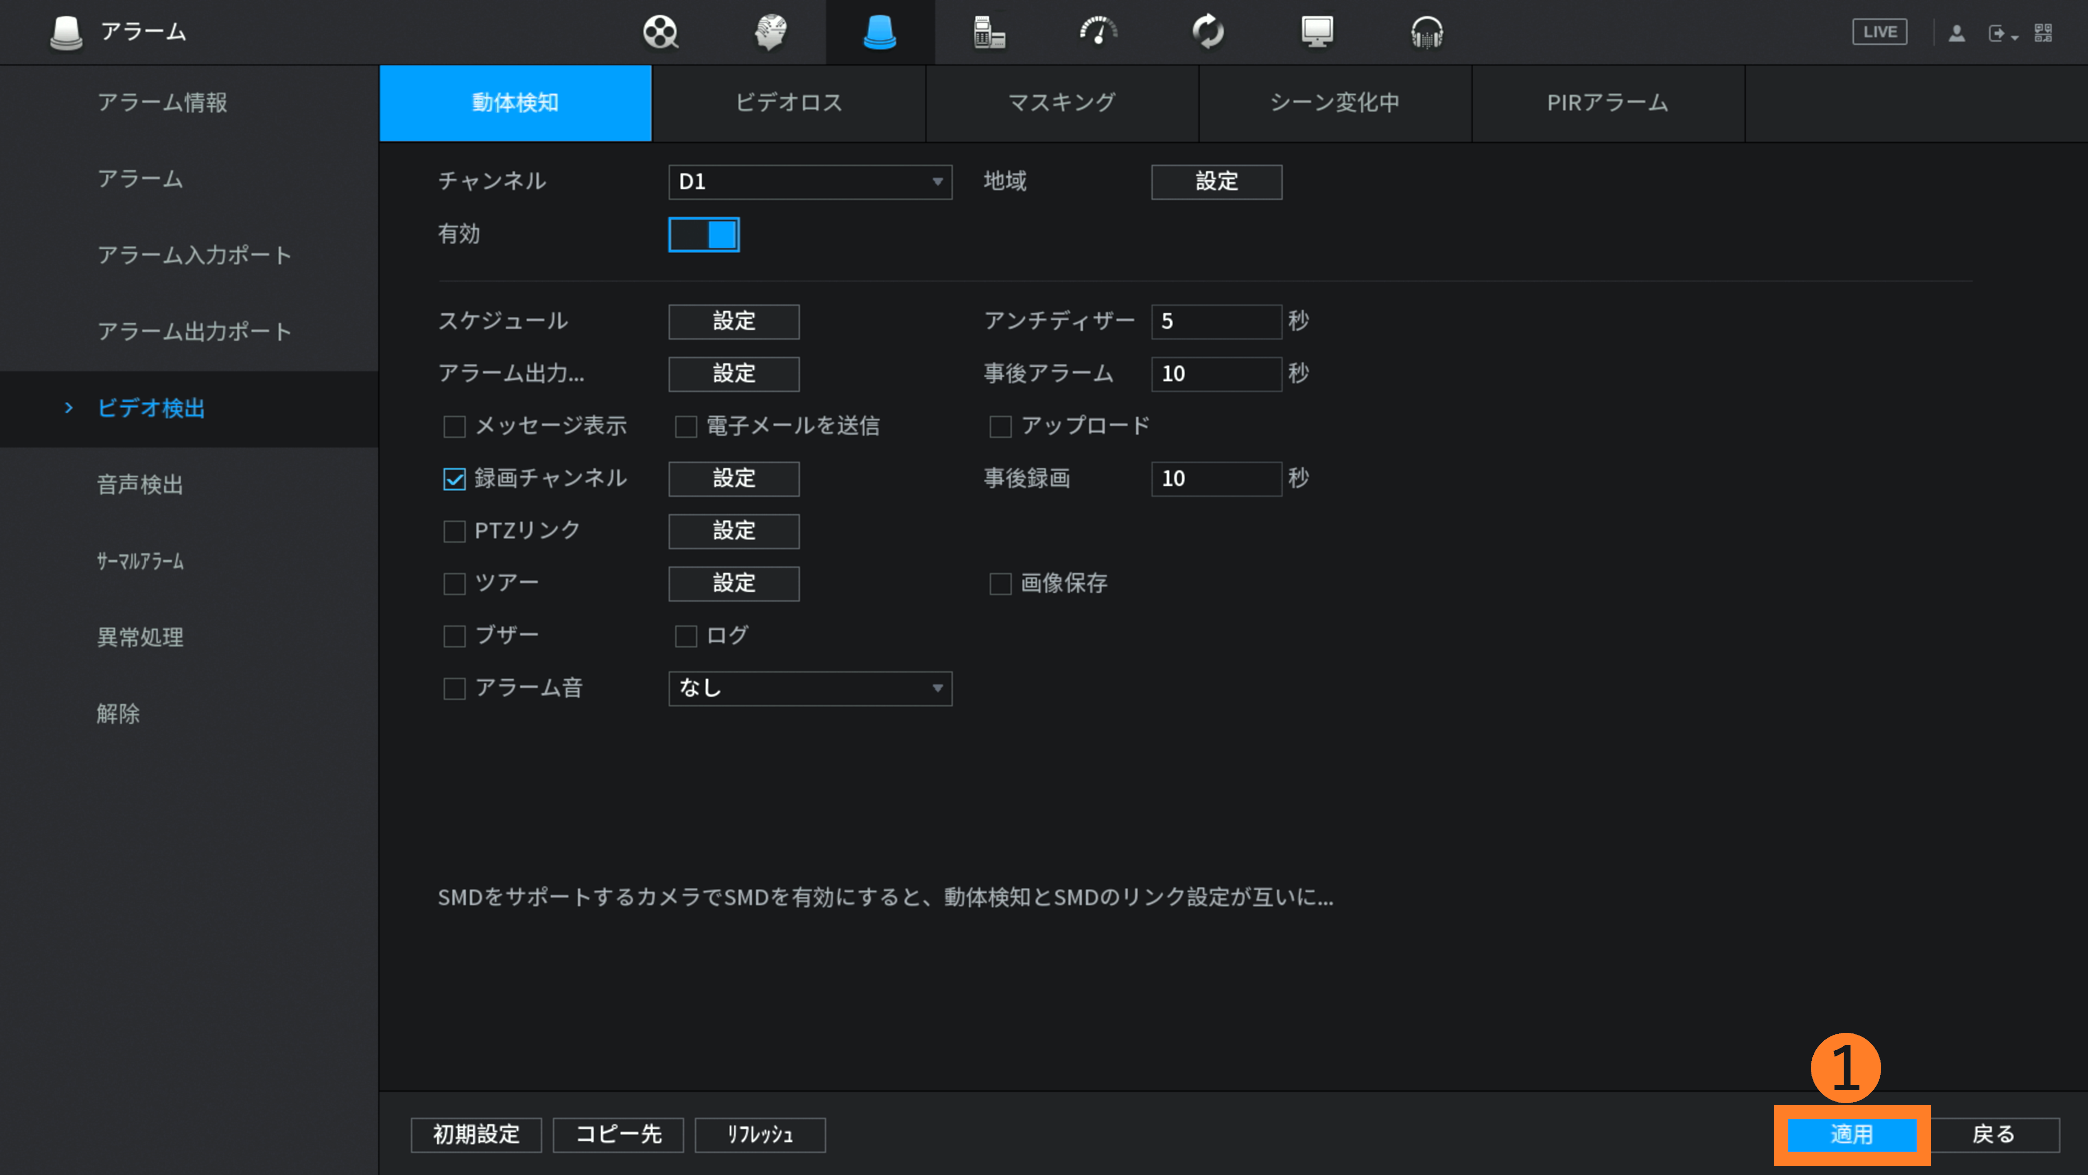Toggle the 有効 enable switch
2088x1175 pixels.
[704, 235]
